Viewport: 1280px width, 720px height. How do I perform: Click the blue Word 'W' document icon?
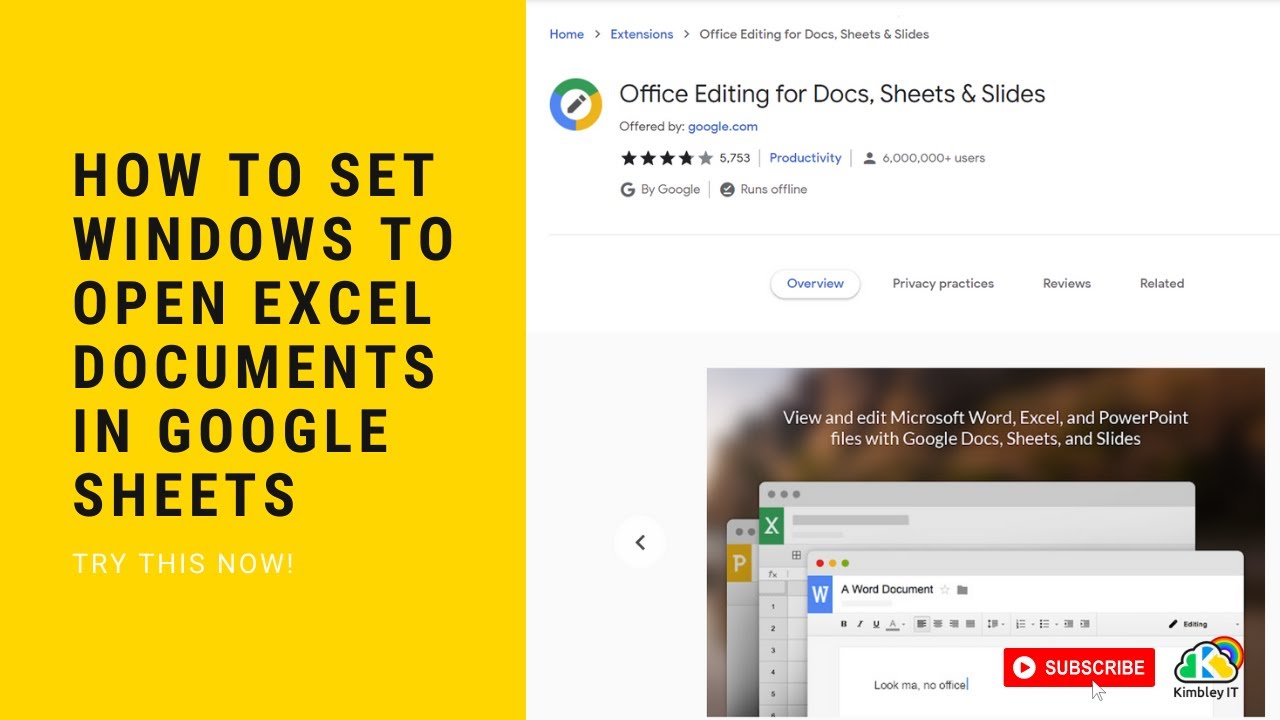pyautogui.click(x=820, y=594)
